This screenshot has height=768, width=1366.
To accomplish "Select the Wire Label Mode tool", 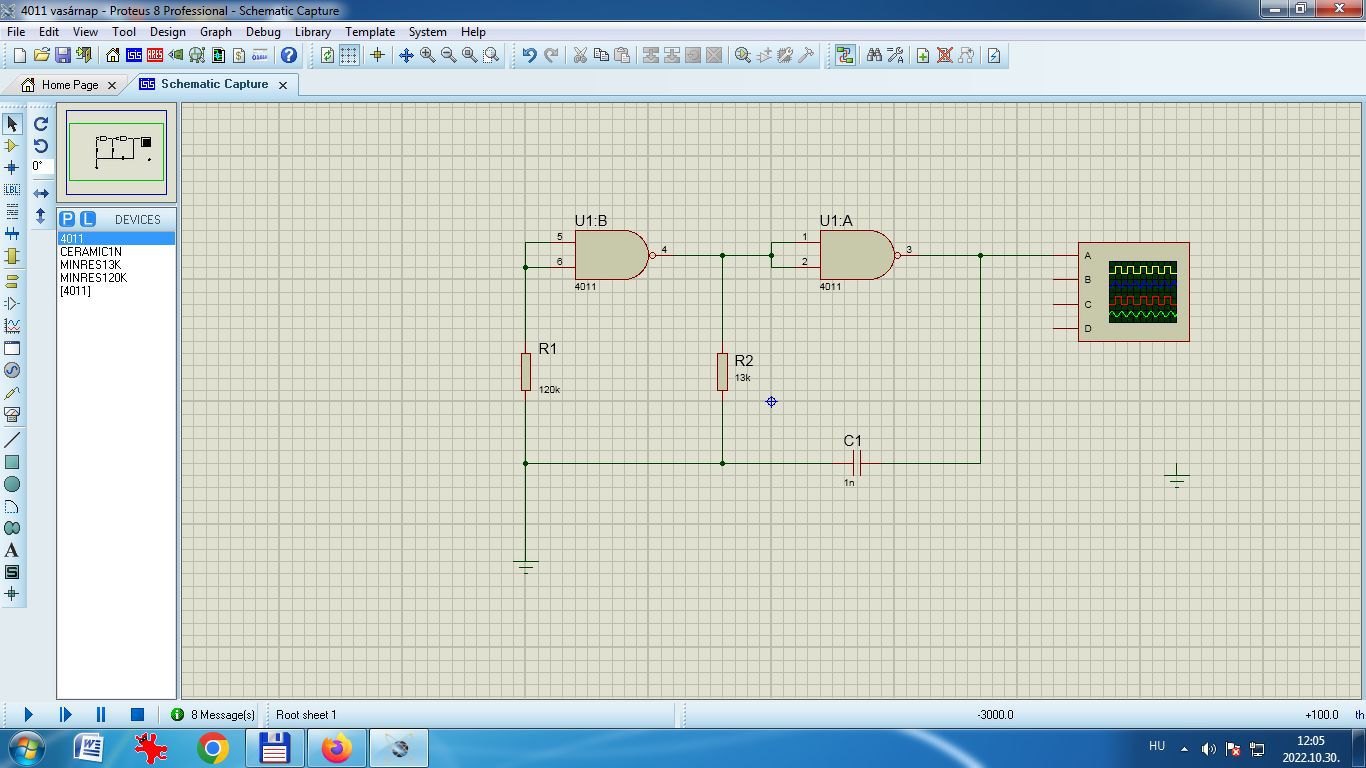I will point(12,190).
